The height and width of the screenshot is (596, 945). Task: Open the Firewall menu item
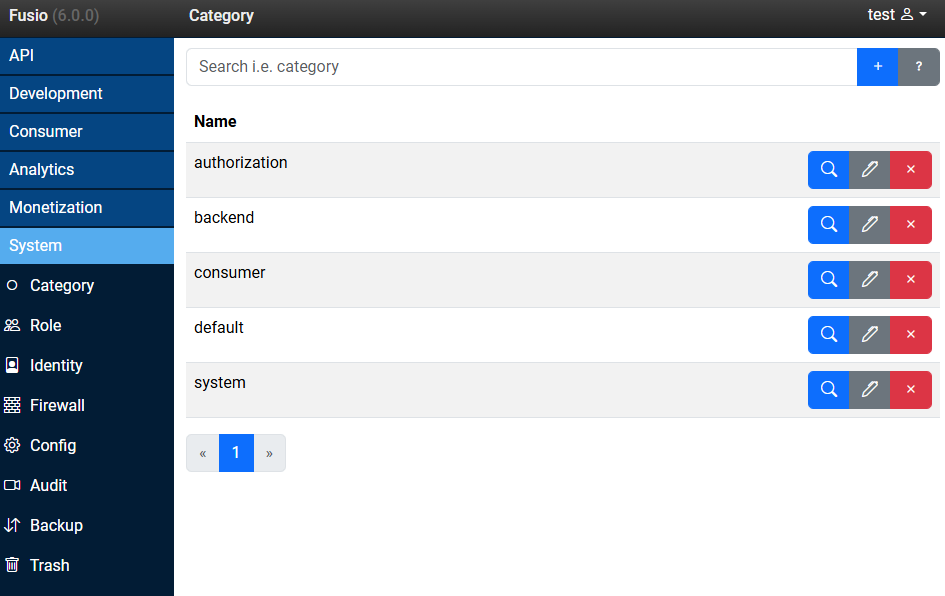(57, 405)
